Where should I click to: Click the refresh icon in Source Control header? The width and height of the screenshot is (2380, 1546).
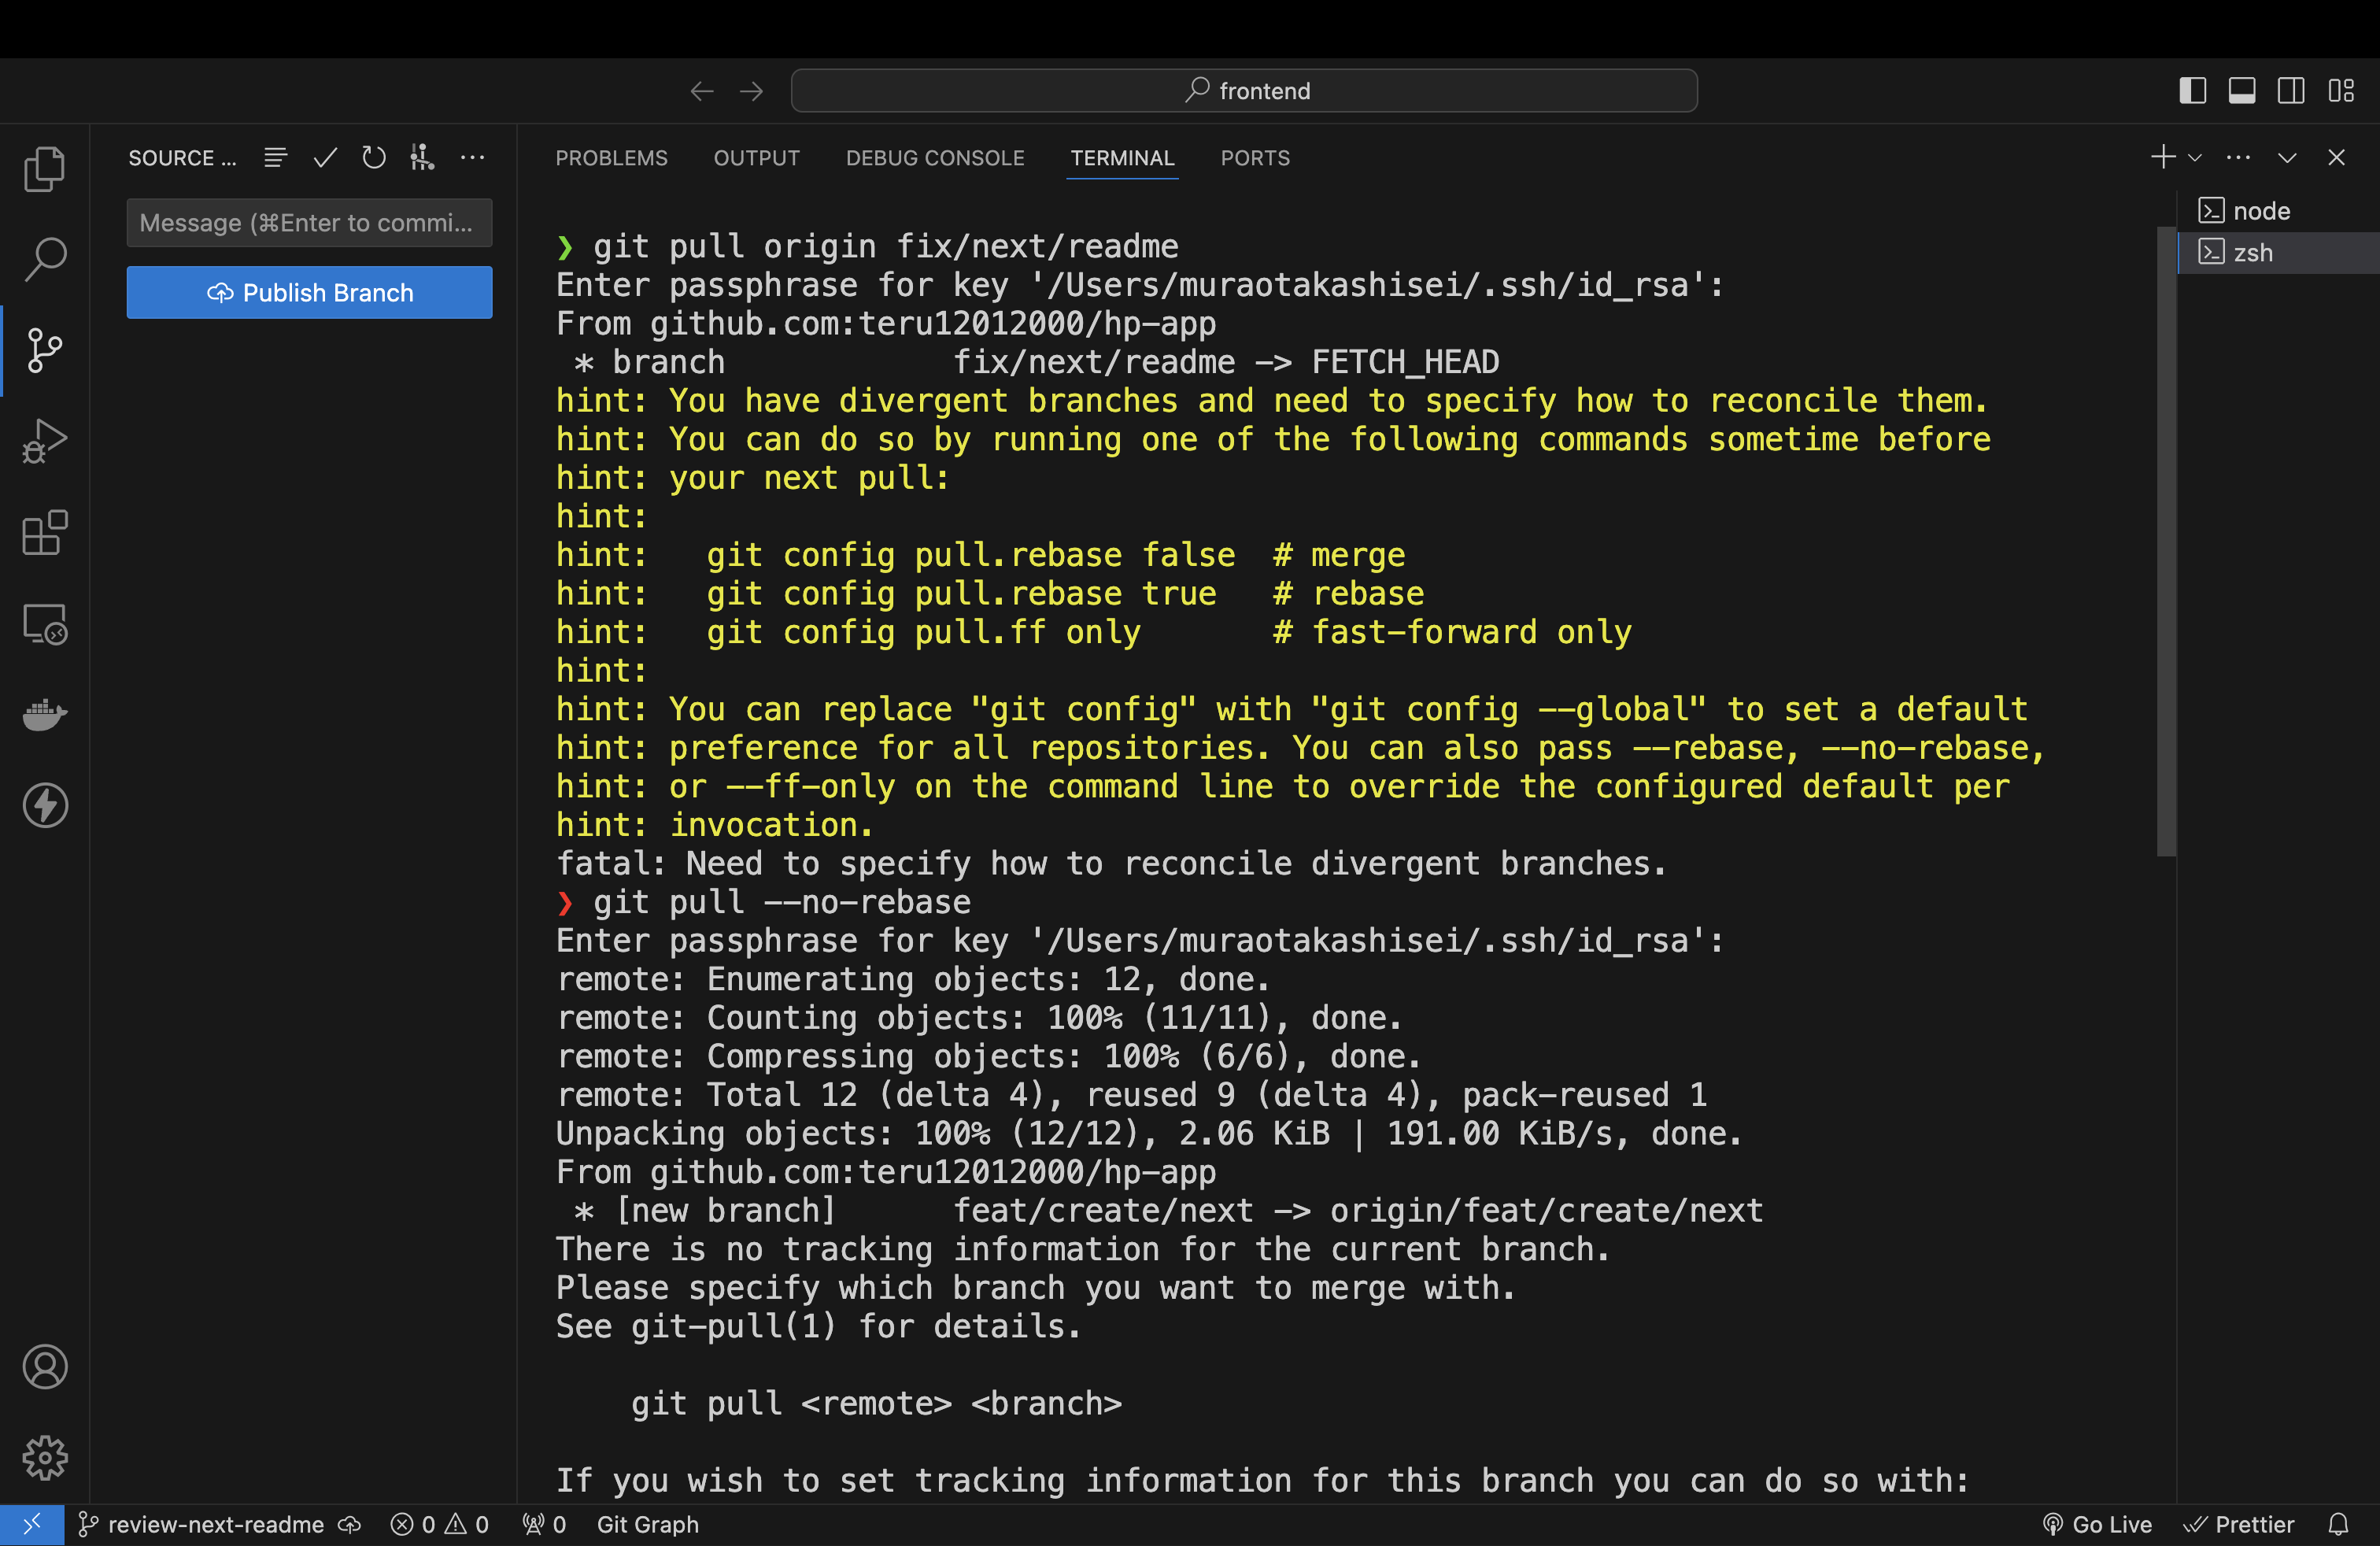point(374,158)
